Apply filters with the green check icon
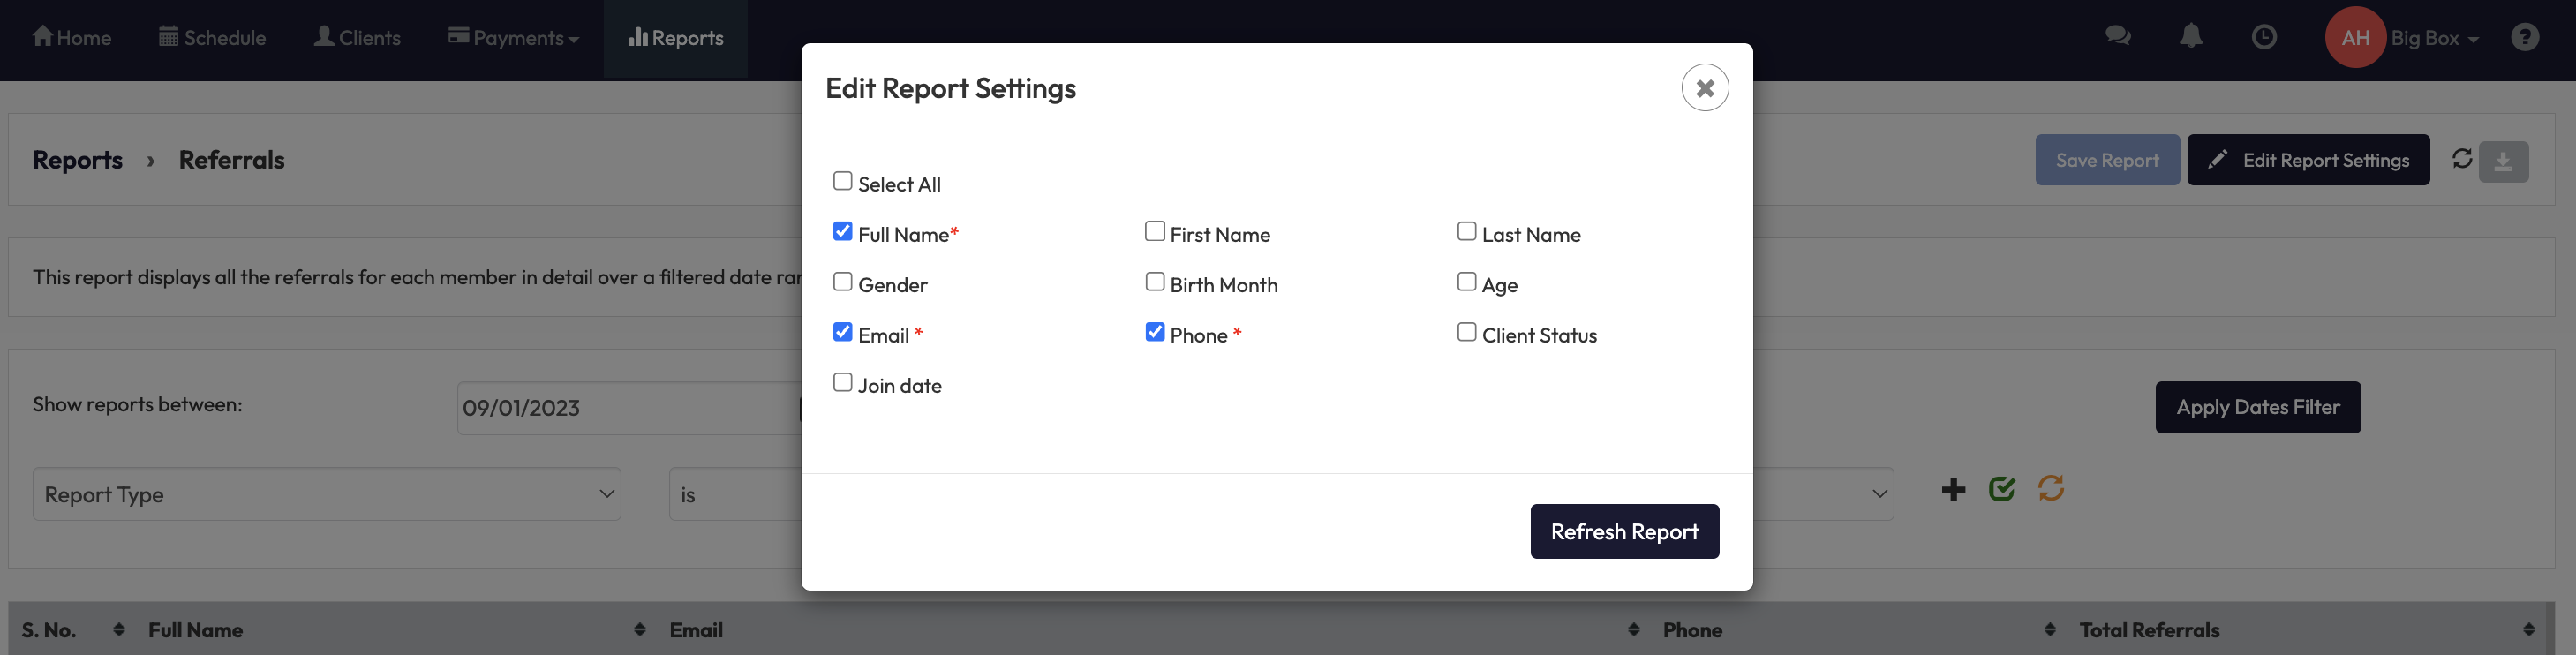 click(2001, 489)
